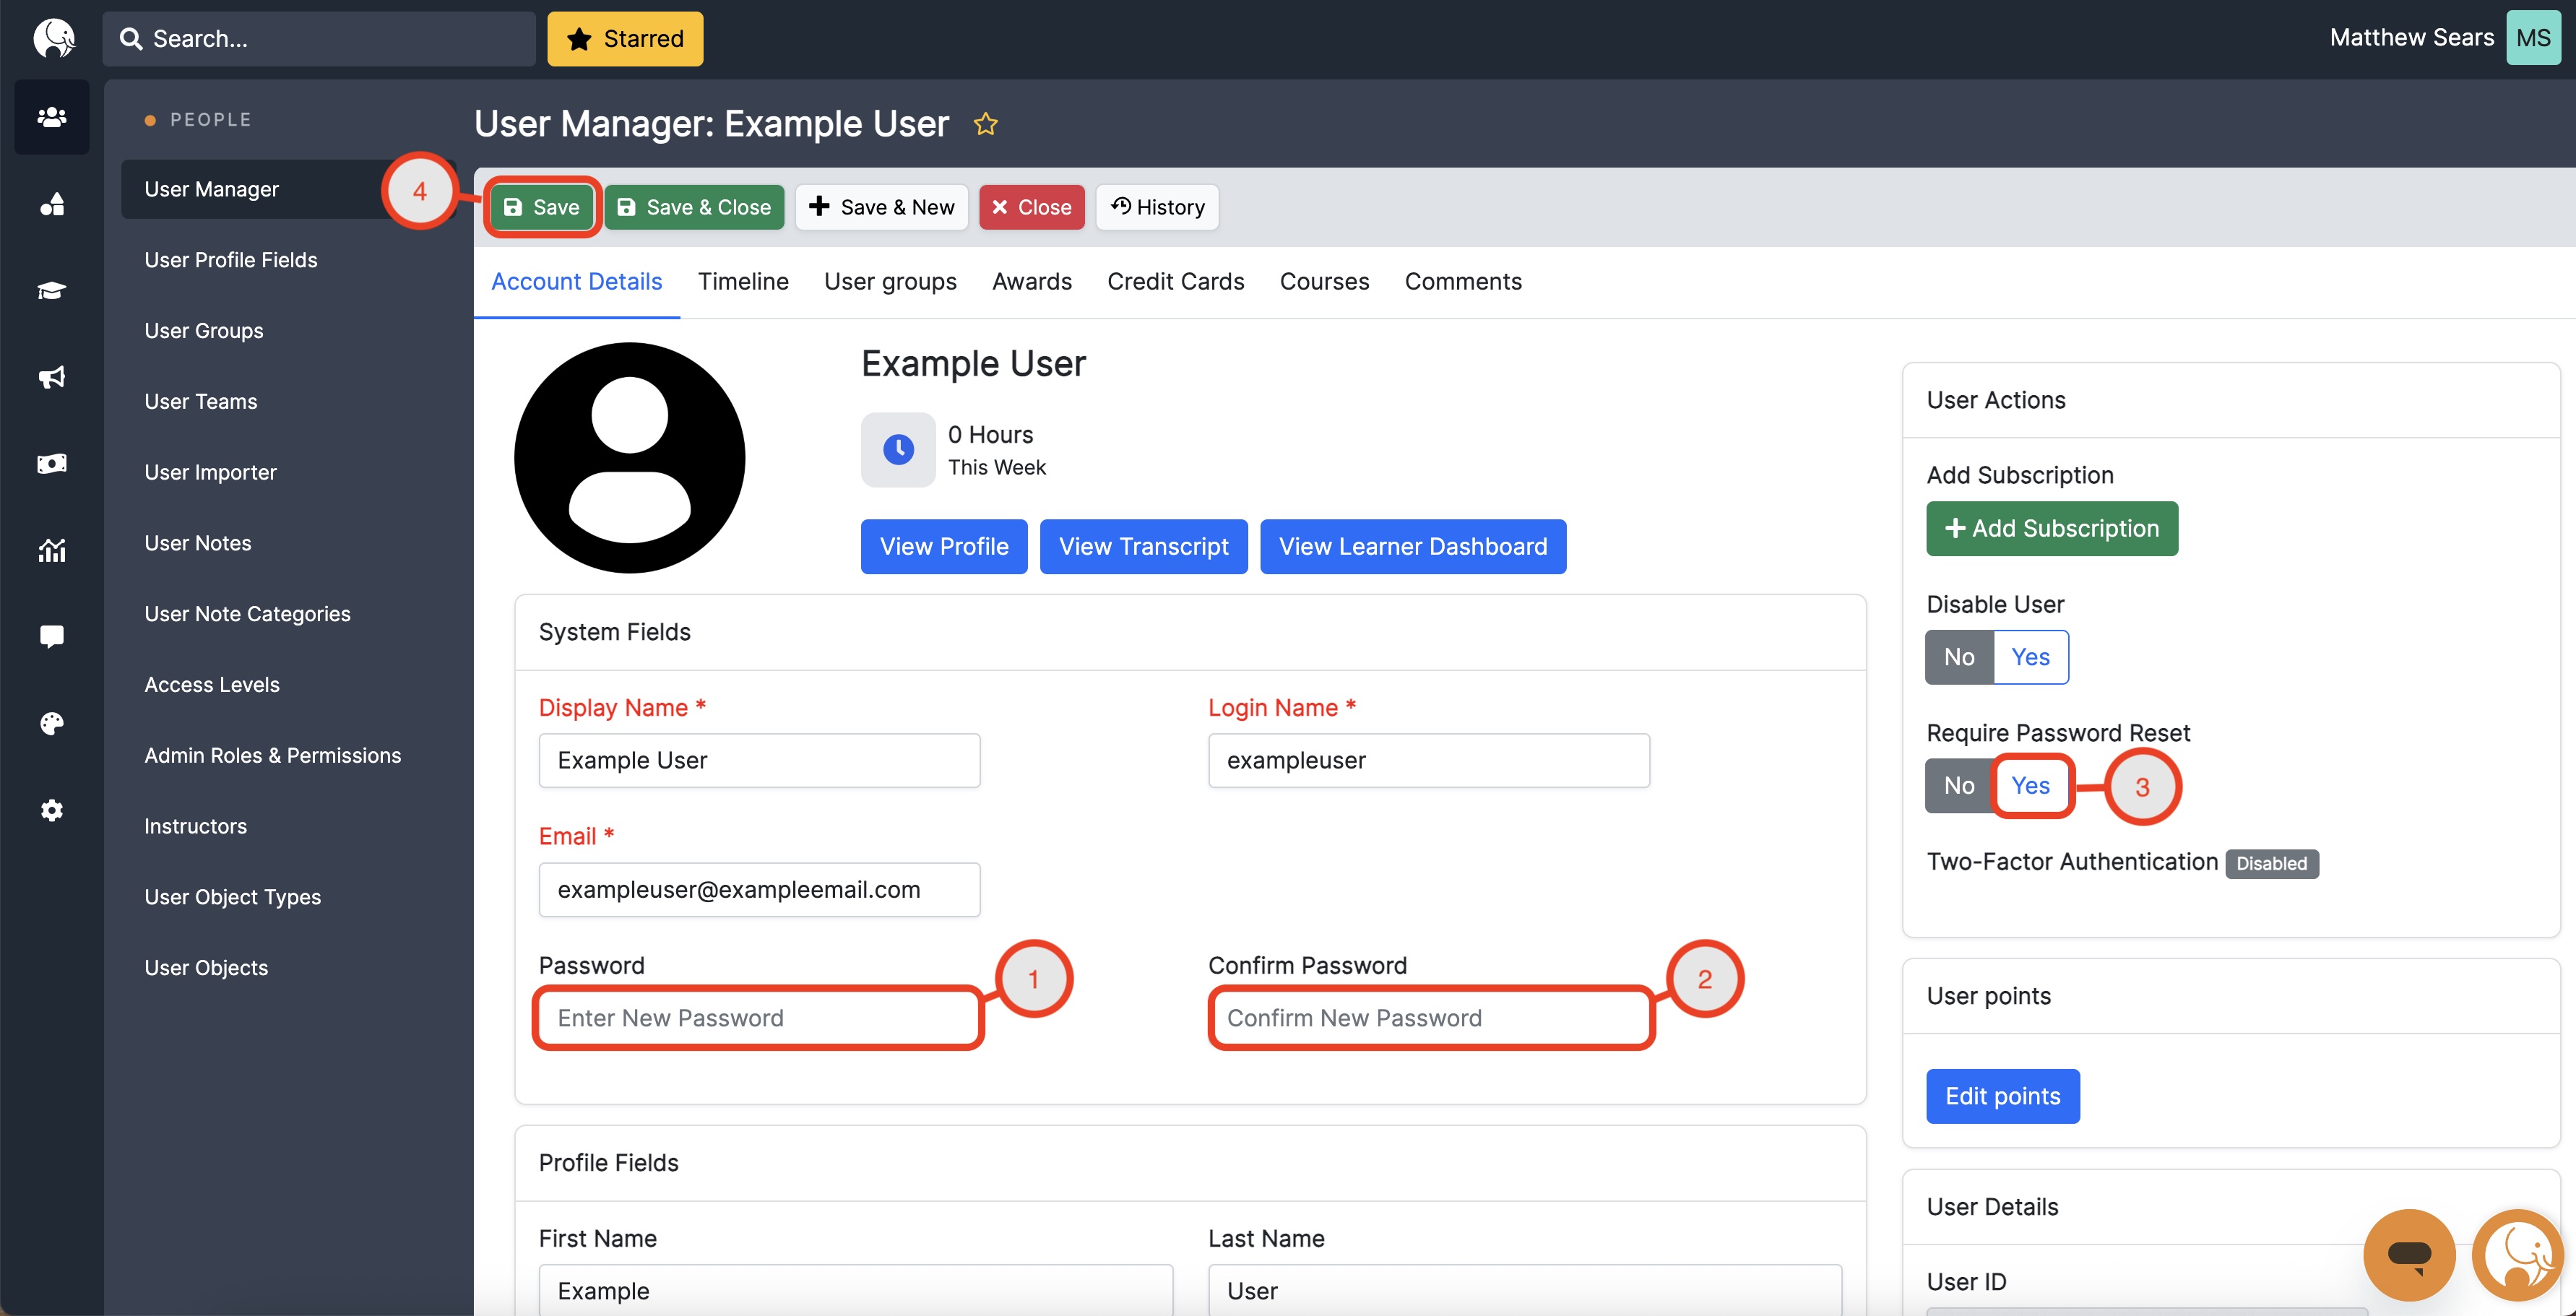Click the money commerce icon in sidebar
Screen dimensions: 2576x1316
51,463
